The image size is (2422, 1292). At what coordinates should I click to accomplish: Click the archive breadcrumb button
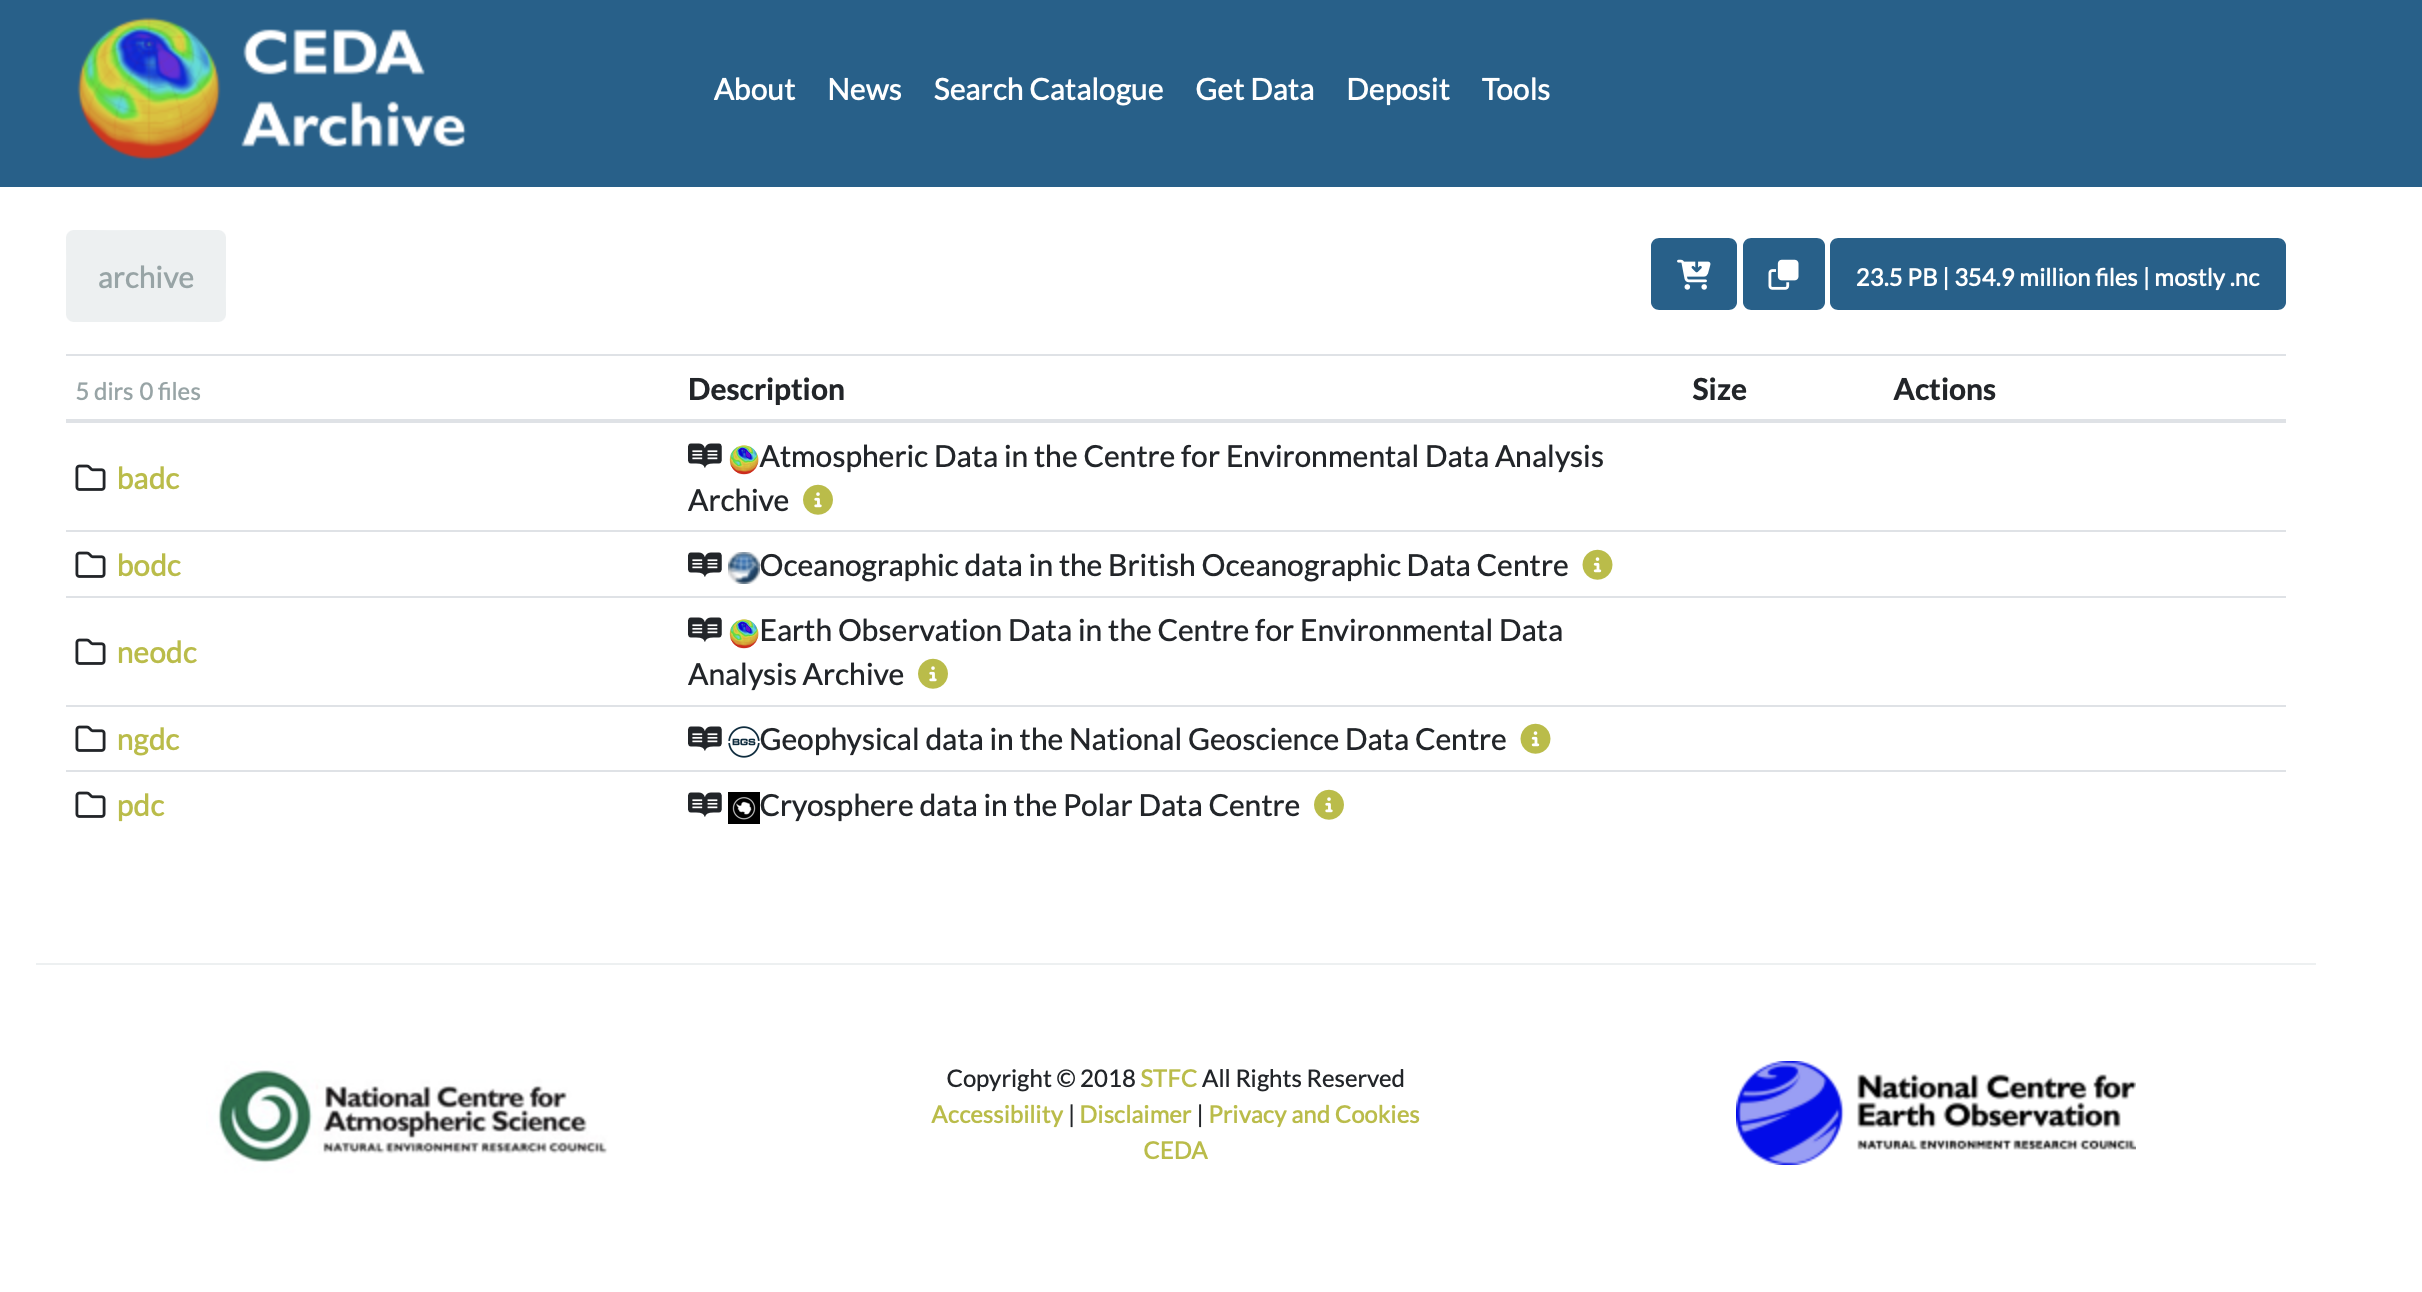coord(146,277)
